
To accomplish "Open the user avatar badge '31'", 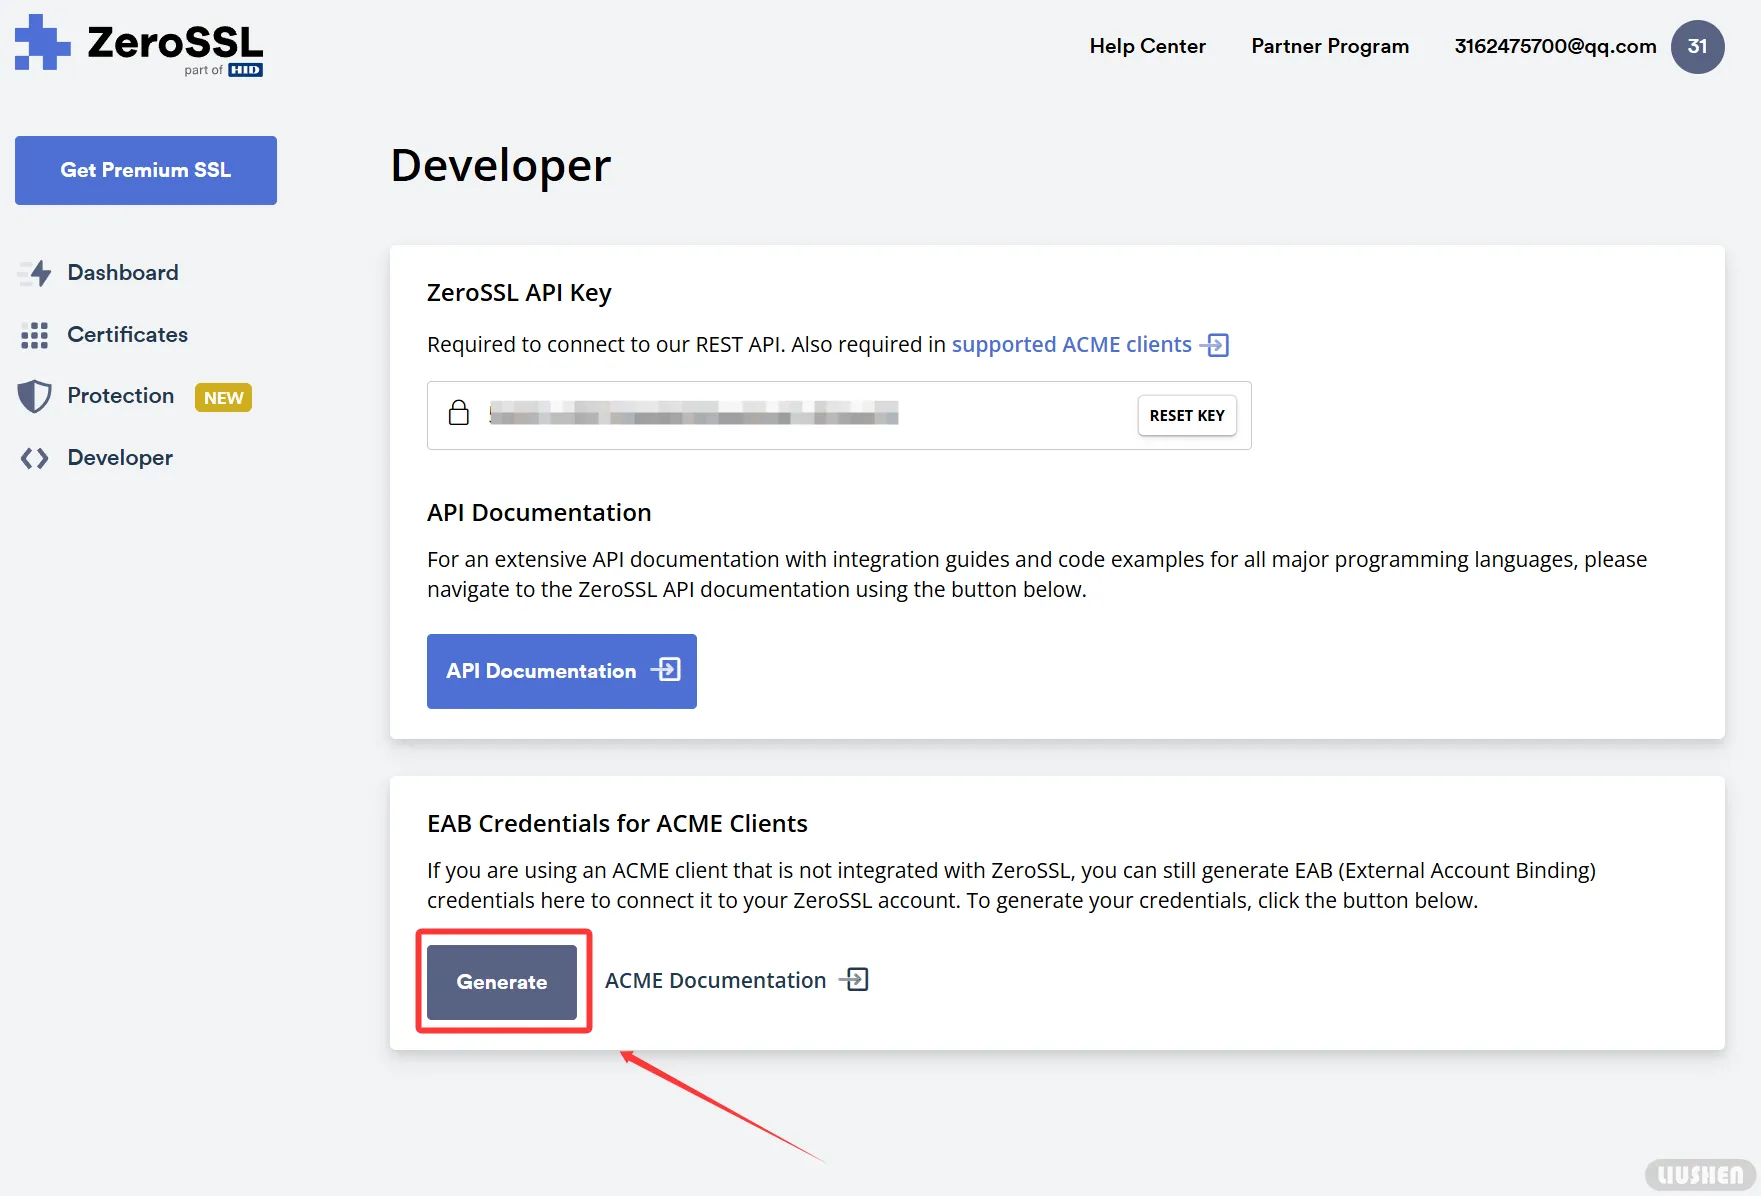I will click(x=1697, y=47).
